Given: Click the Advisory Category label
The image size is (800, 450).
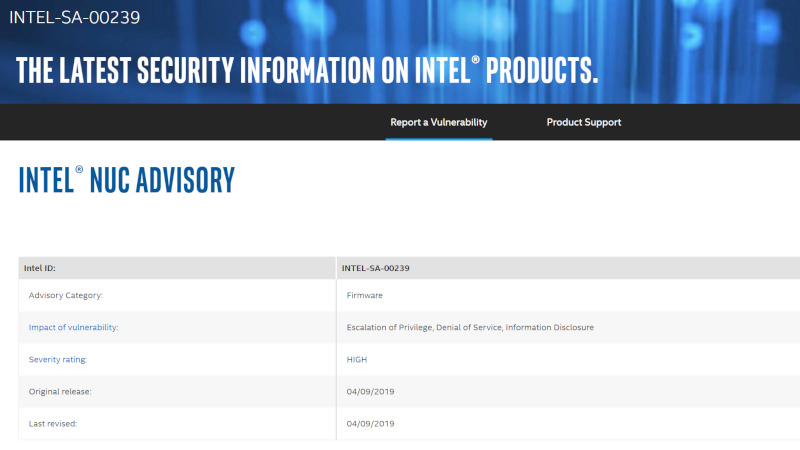Looking at the screenshot, I should point(66,295).
